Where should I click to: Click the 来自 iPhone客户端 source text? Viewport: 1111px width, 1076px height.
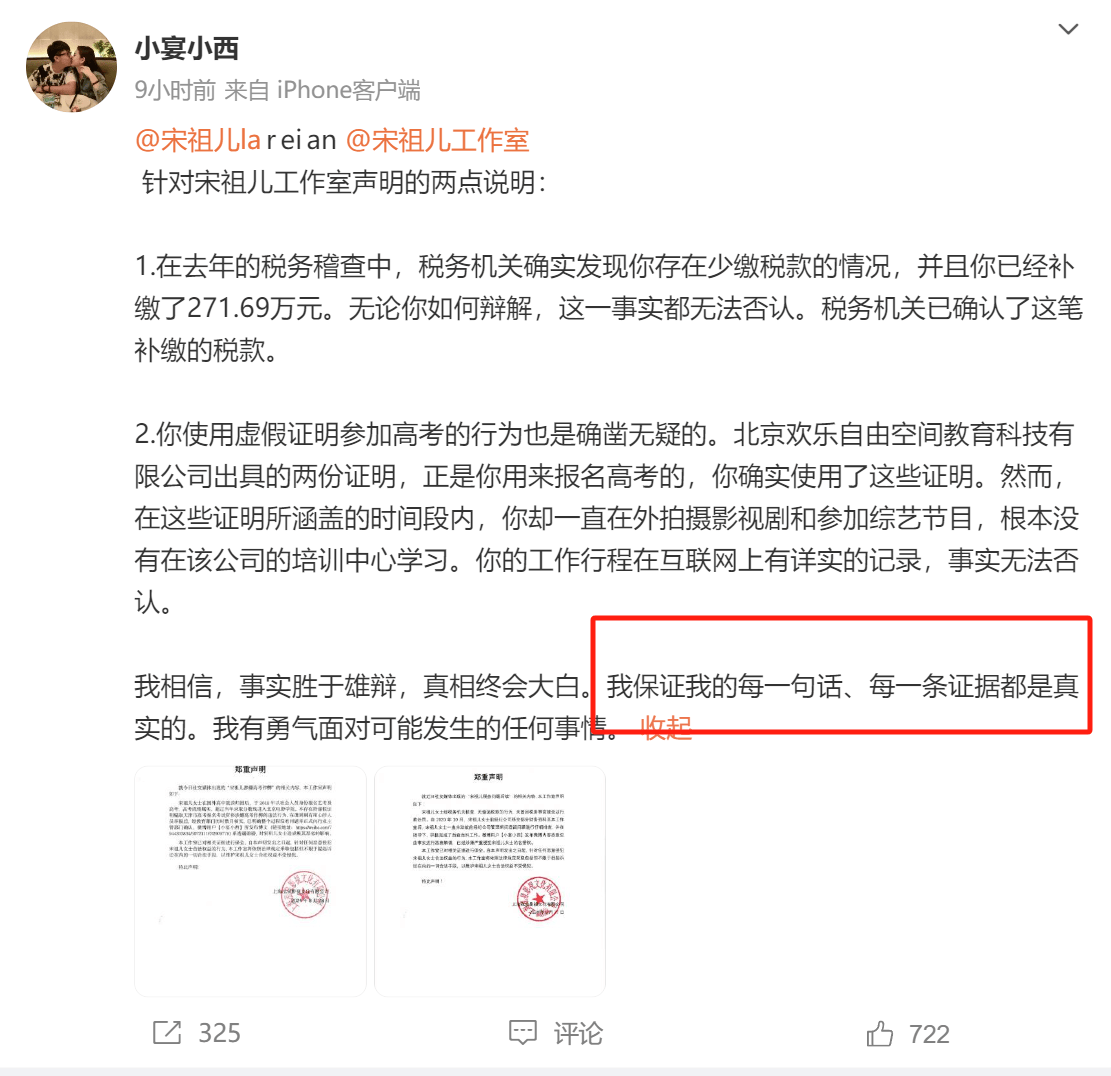322,90
